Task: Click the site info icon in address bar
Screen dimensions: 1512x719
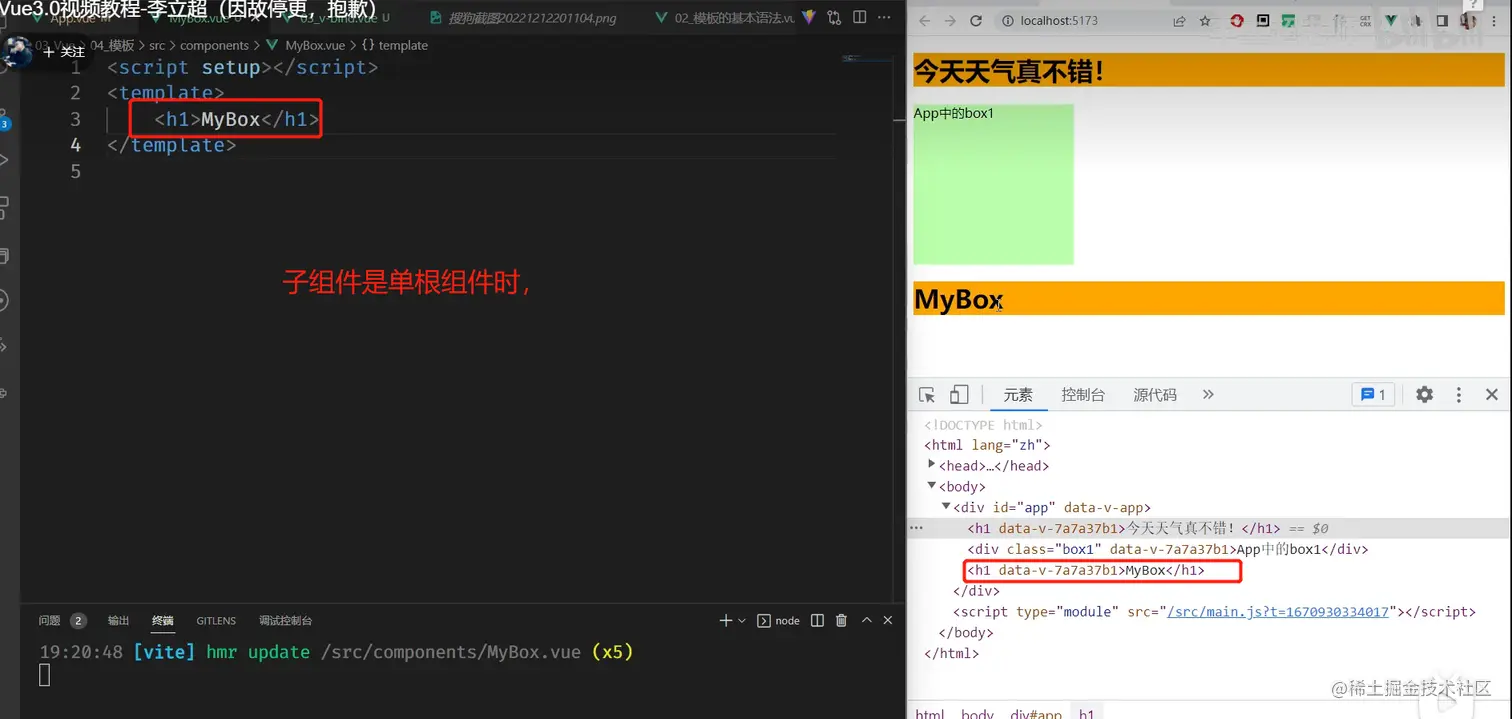Action: [1007, 21]
